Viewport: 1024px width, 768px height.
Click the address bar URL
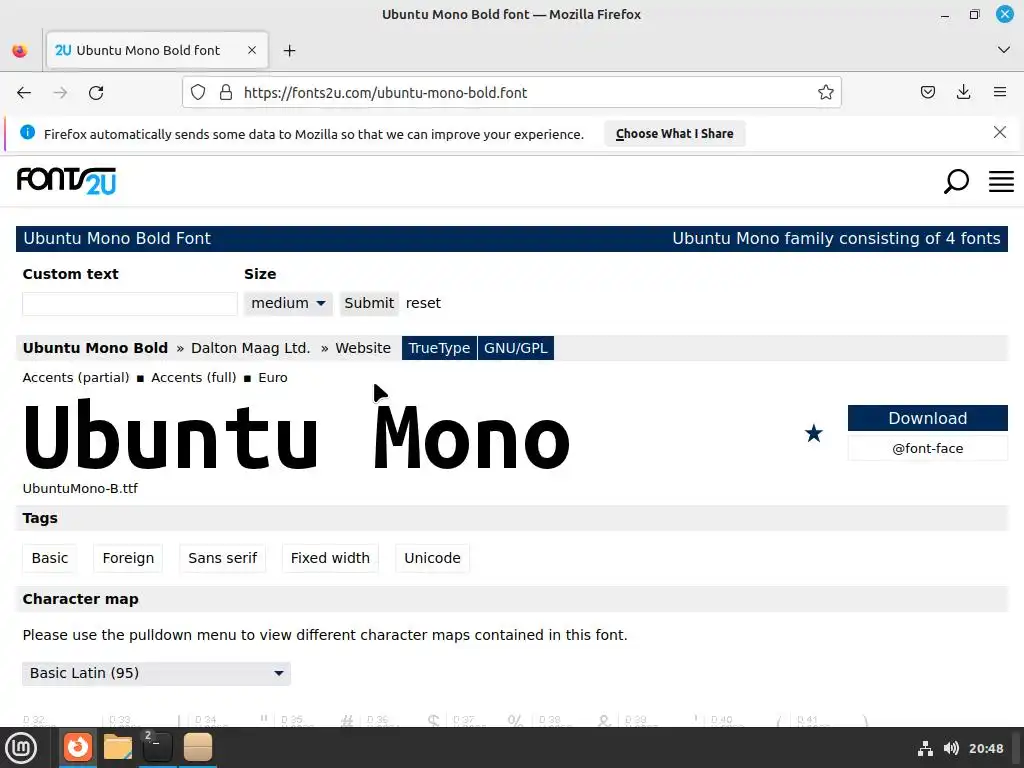[385, 93]
